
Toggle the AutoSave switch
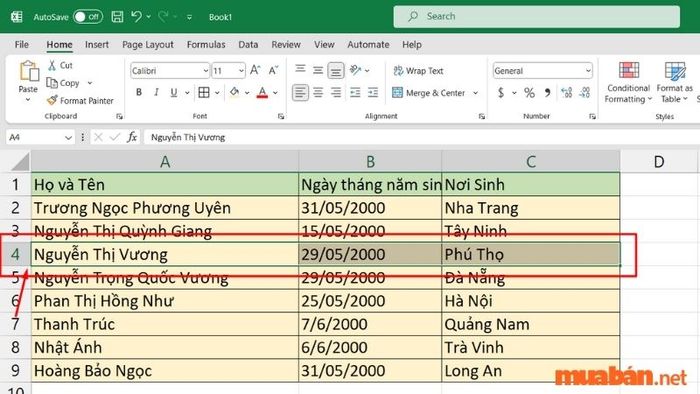[88, 17]
